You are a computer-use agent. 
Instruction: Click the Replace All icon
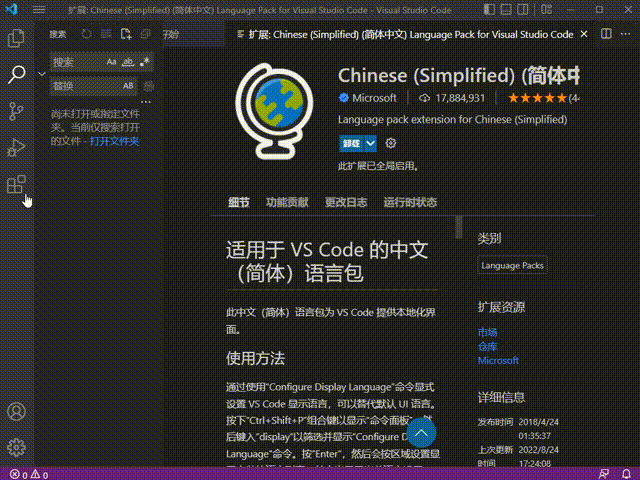148,86
